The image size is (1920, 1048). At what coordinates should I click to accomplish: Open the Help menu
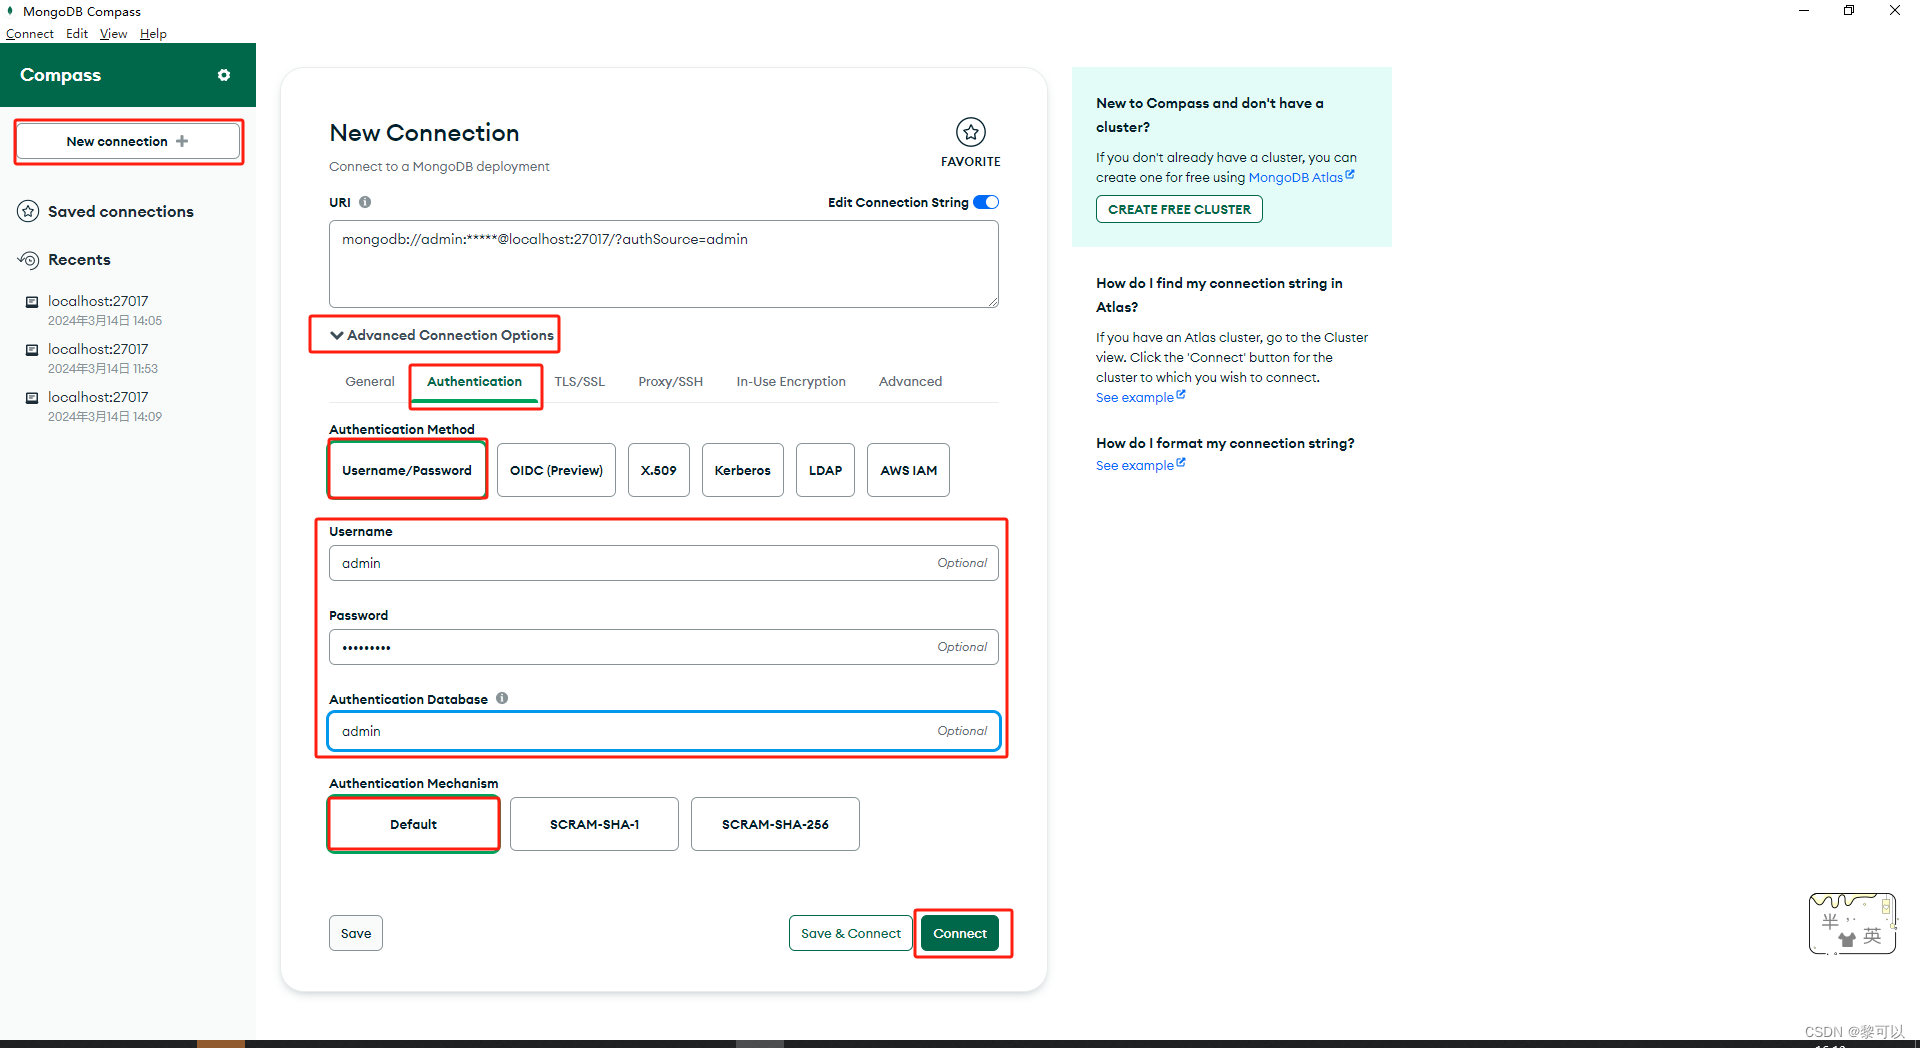click(x=153, y=33)
